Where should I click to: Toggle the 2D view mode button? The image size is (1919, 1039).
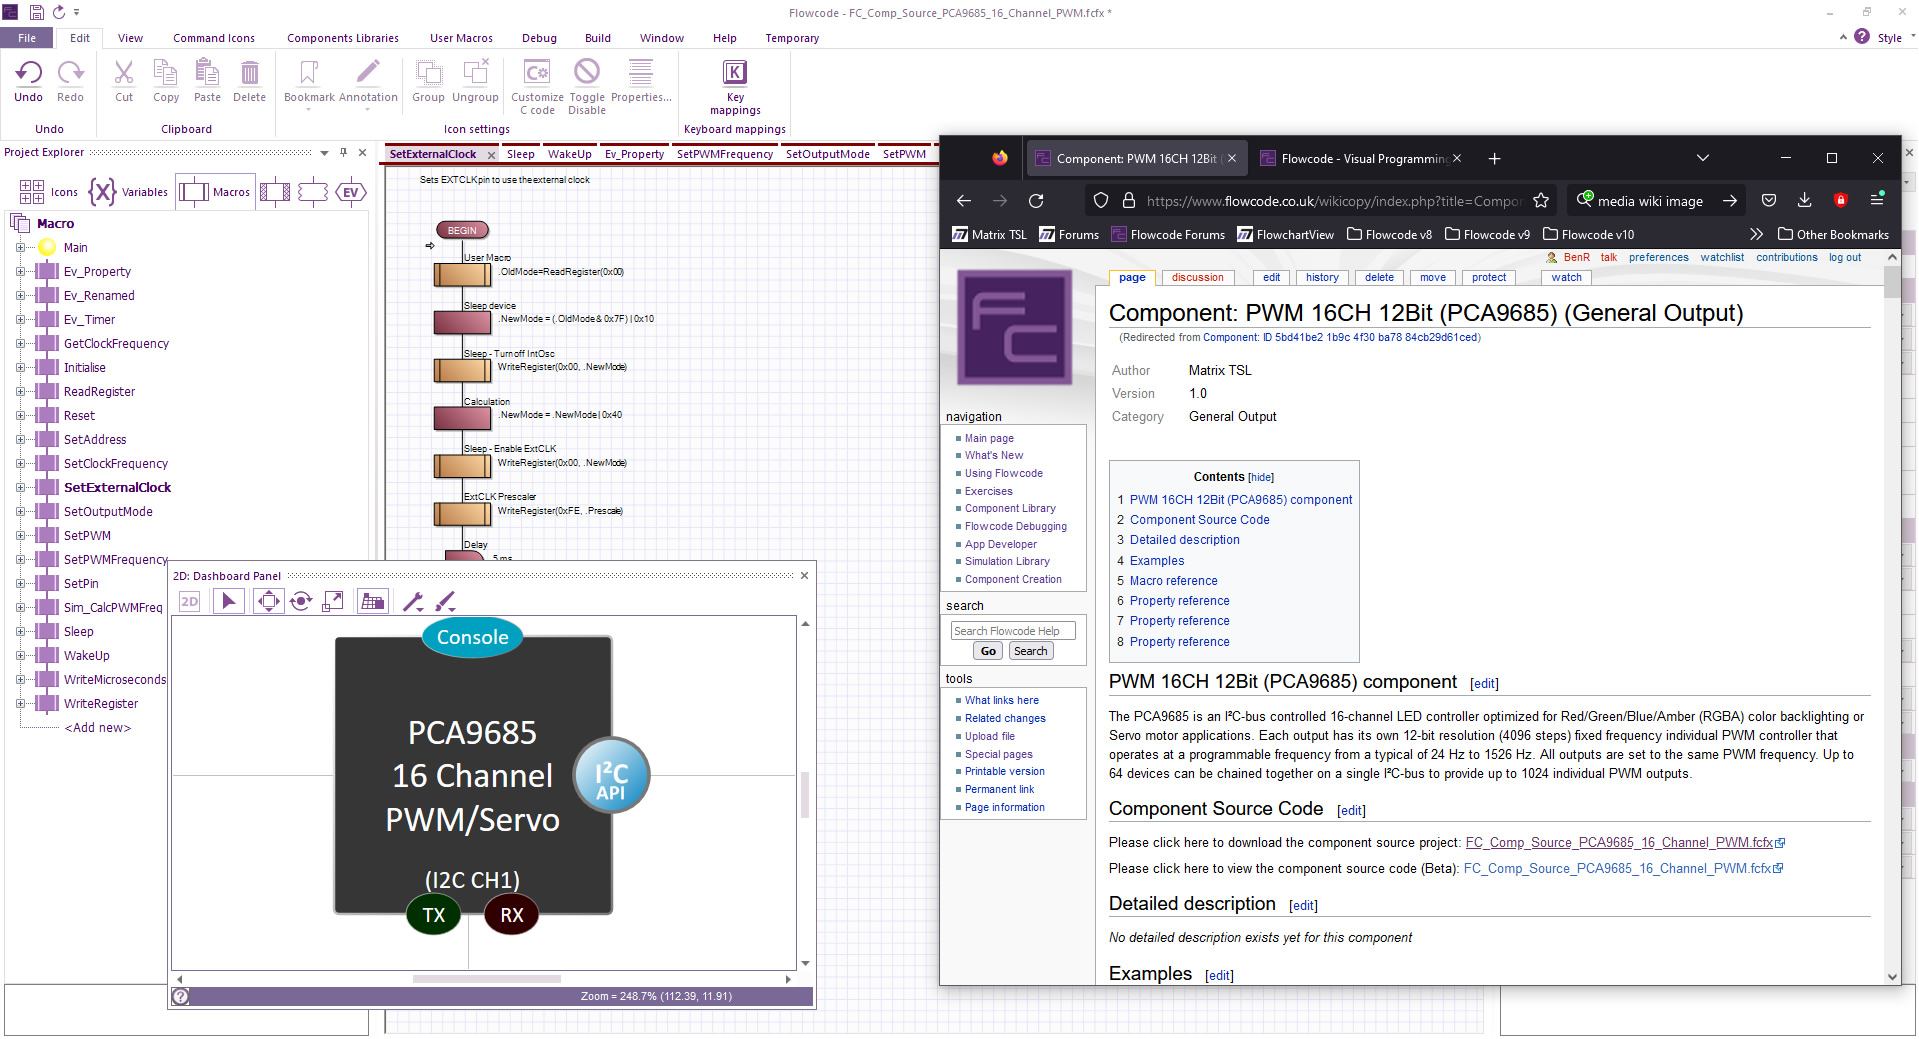[190, 601]
